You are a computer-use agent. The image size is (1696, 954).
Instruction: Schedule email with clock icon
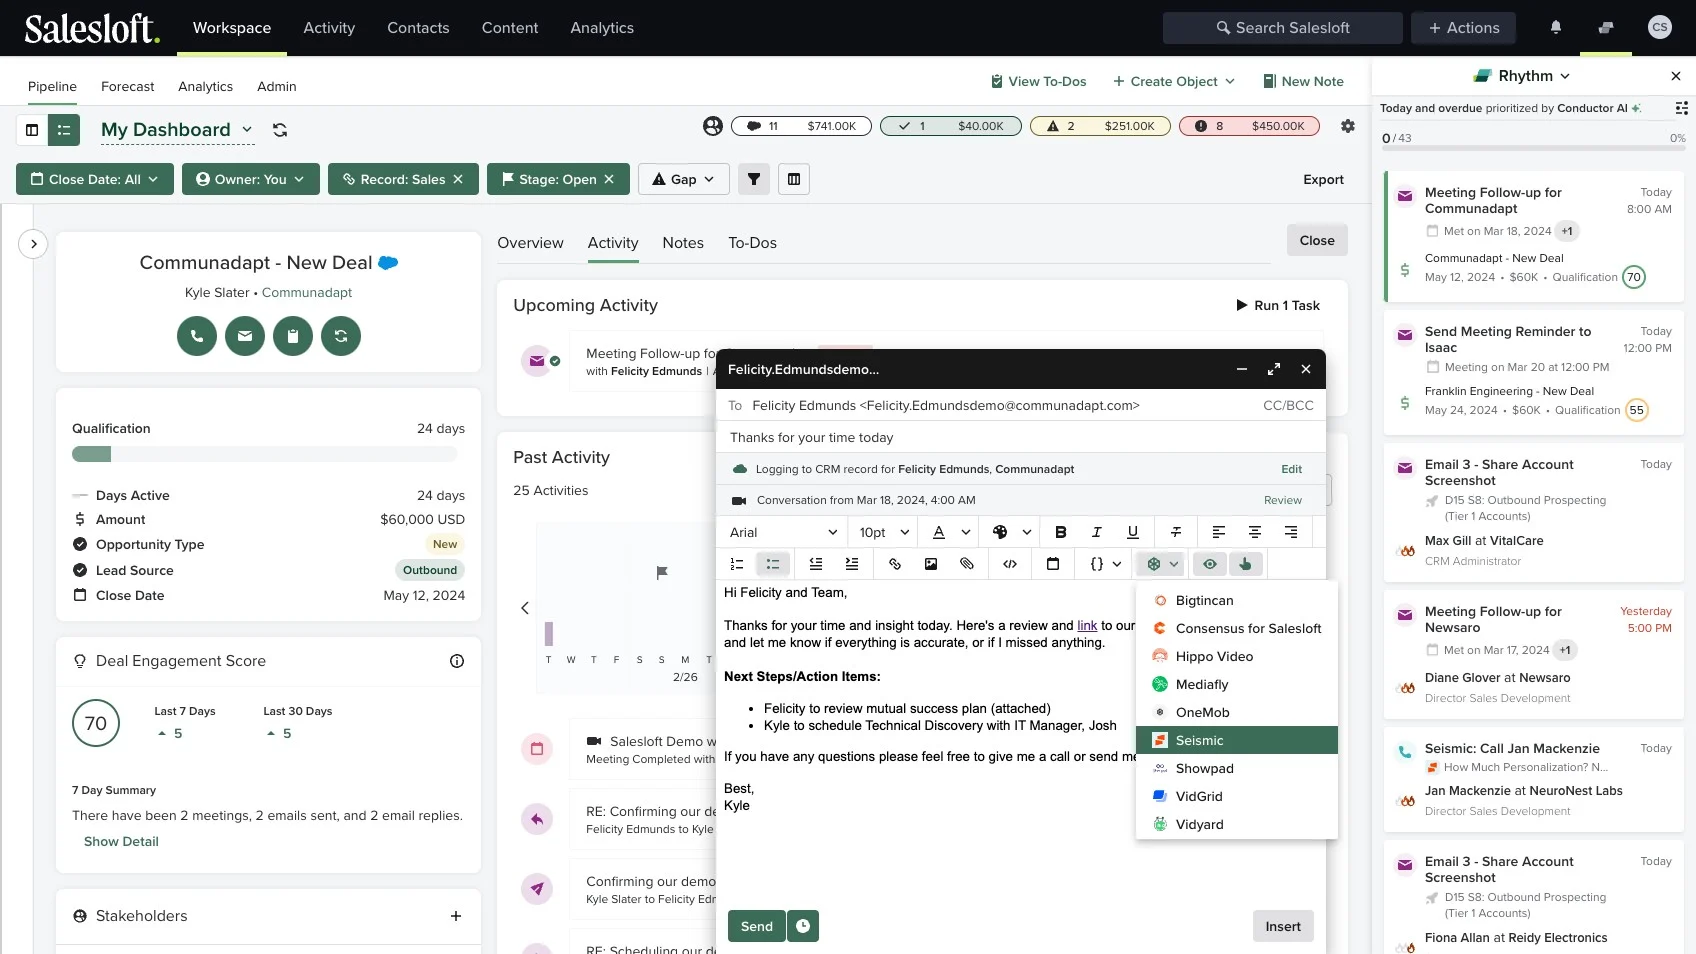click(803, 926)
